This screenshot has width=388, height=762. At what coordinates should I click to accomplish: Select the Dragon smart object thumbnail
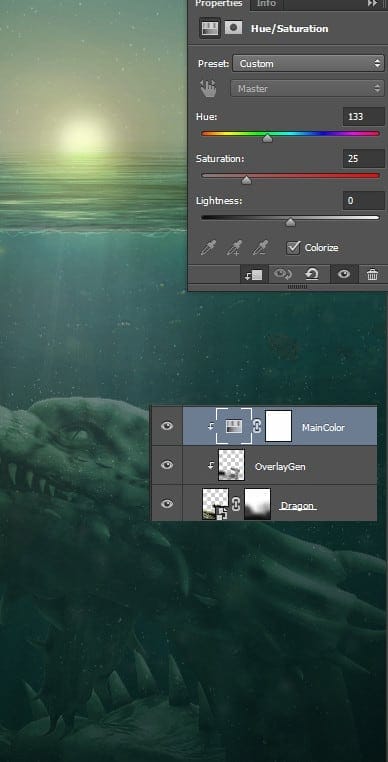pos(215,504)
